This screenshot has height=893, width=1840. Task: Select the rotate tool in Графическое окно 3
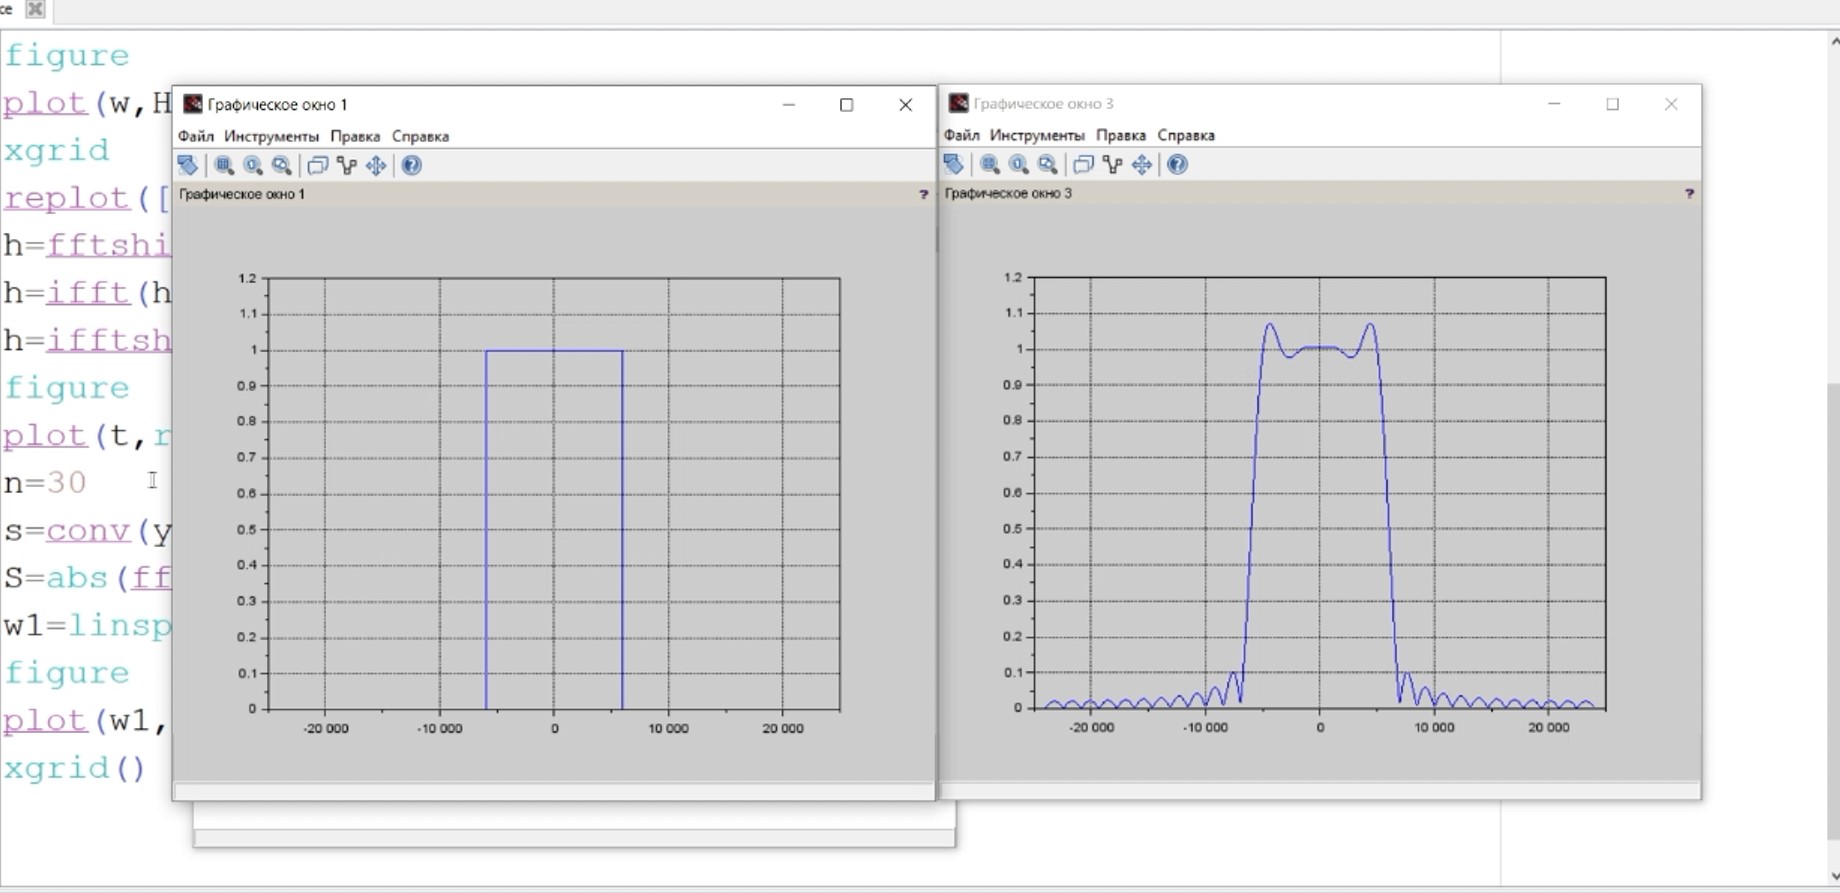tap(954, 164)
